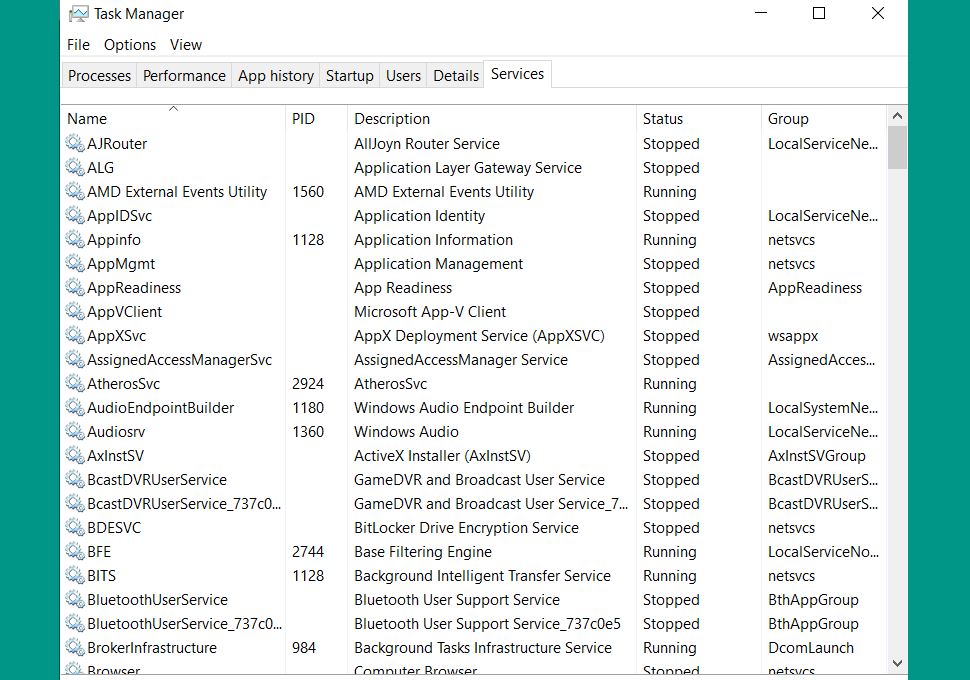This screenshot has width=970, height=680.
Task: Click the Bluetooth User Support Service_737c0e5 description
Action: click(x=487, y=624)
